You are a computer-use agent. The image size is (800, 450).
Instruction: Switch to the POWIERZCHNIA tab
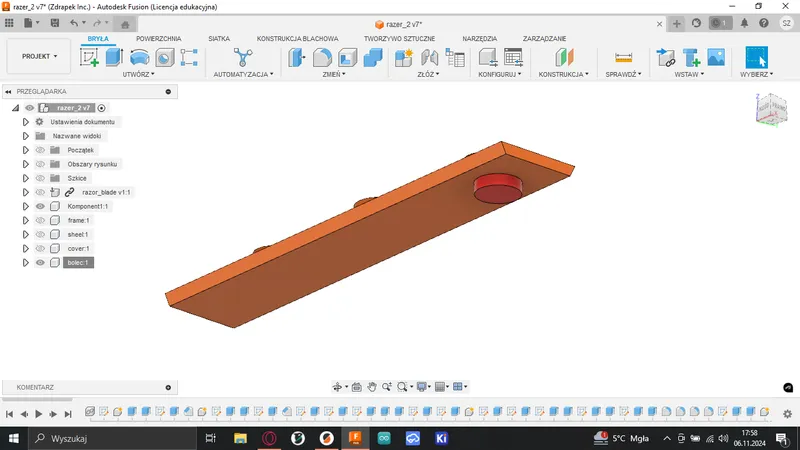158,39
